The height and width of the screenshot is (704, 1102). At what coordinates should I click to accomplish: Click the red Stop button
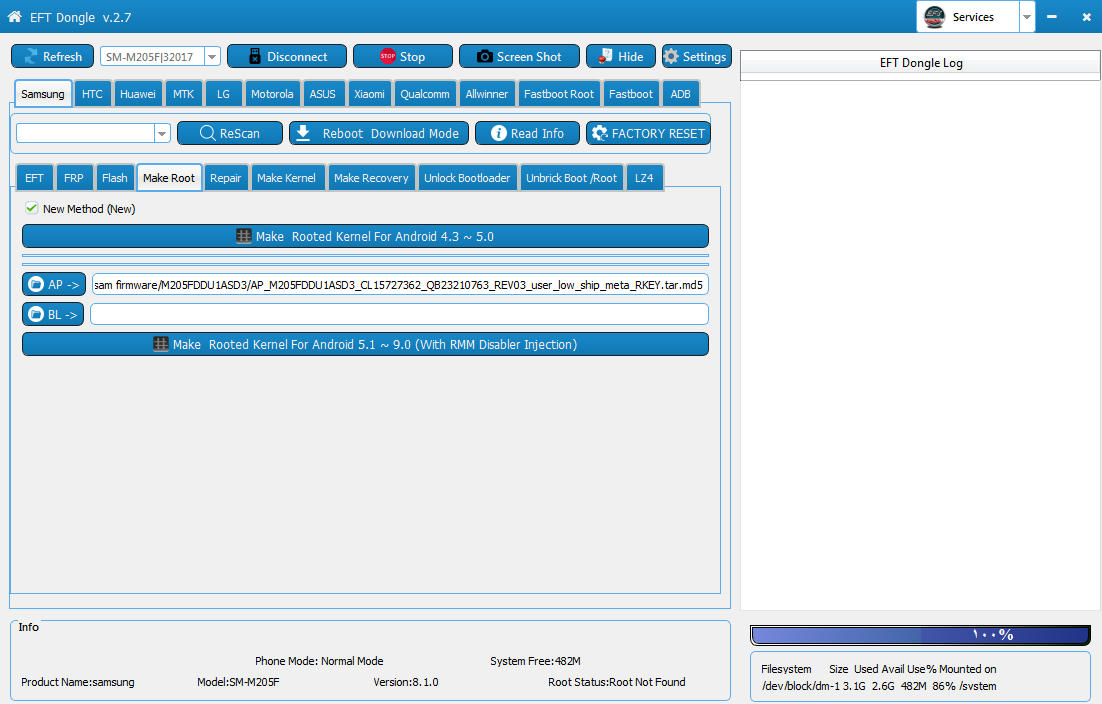coord(403,56)
